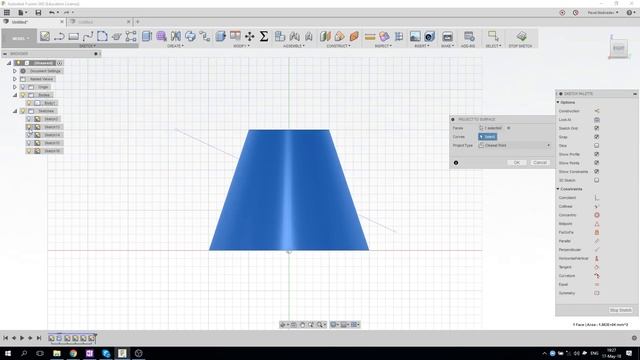
Task: Expand the Origin tree node
Action: (x=15, y=87)
